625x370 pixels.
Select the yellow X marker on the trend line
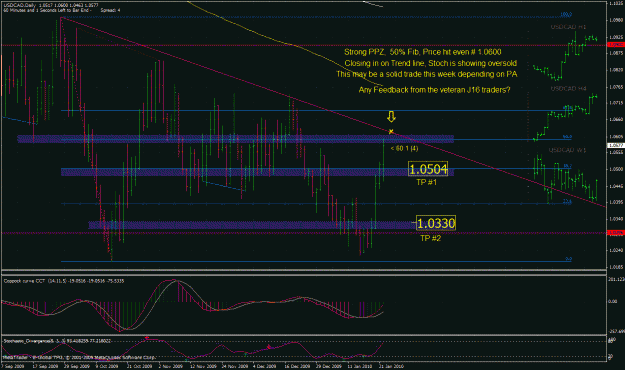391,131
